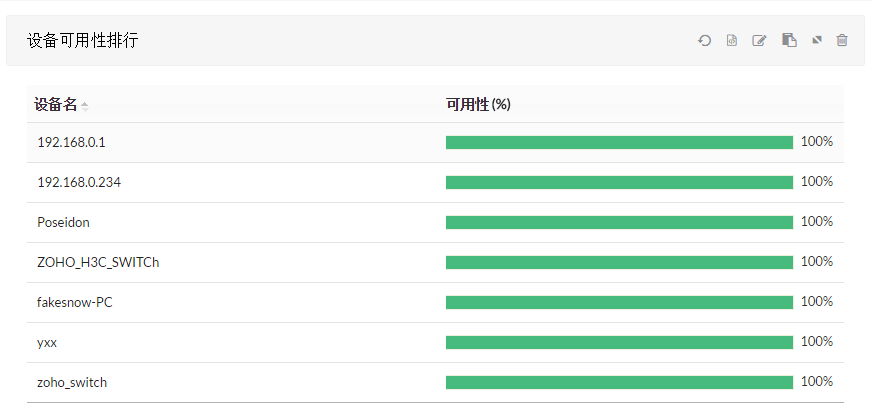
Task: Open device 192.168.0.234
Action: pos(79,183)
